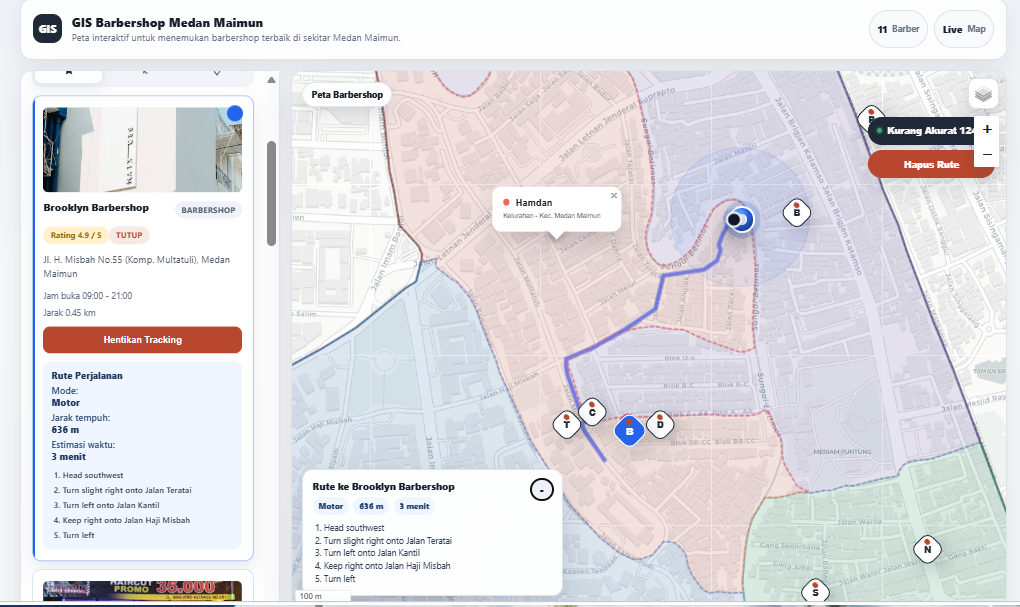
Task: Zoom out with the minus map button
Action: tap(987, 155)
